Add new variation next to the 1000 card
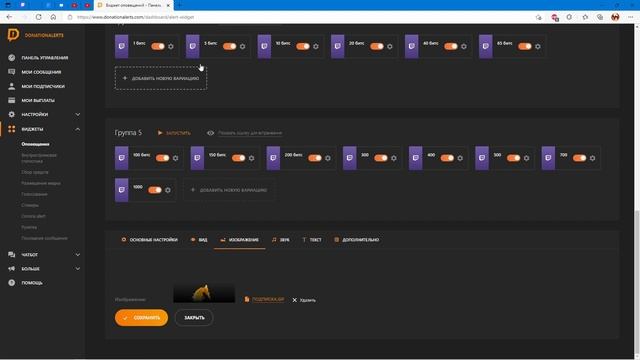Image resolution: width=640 pixels, height=360 pixels. (x=229, y=190)
